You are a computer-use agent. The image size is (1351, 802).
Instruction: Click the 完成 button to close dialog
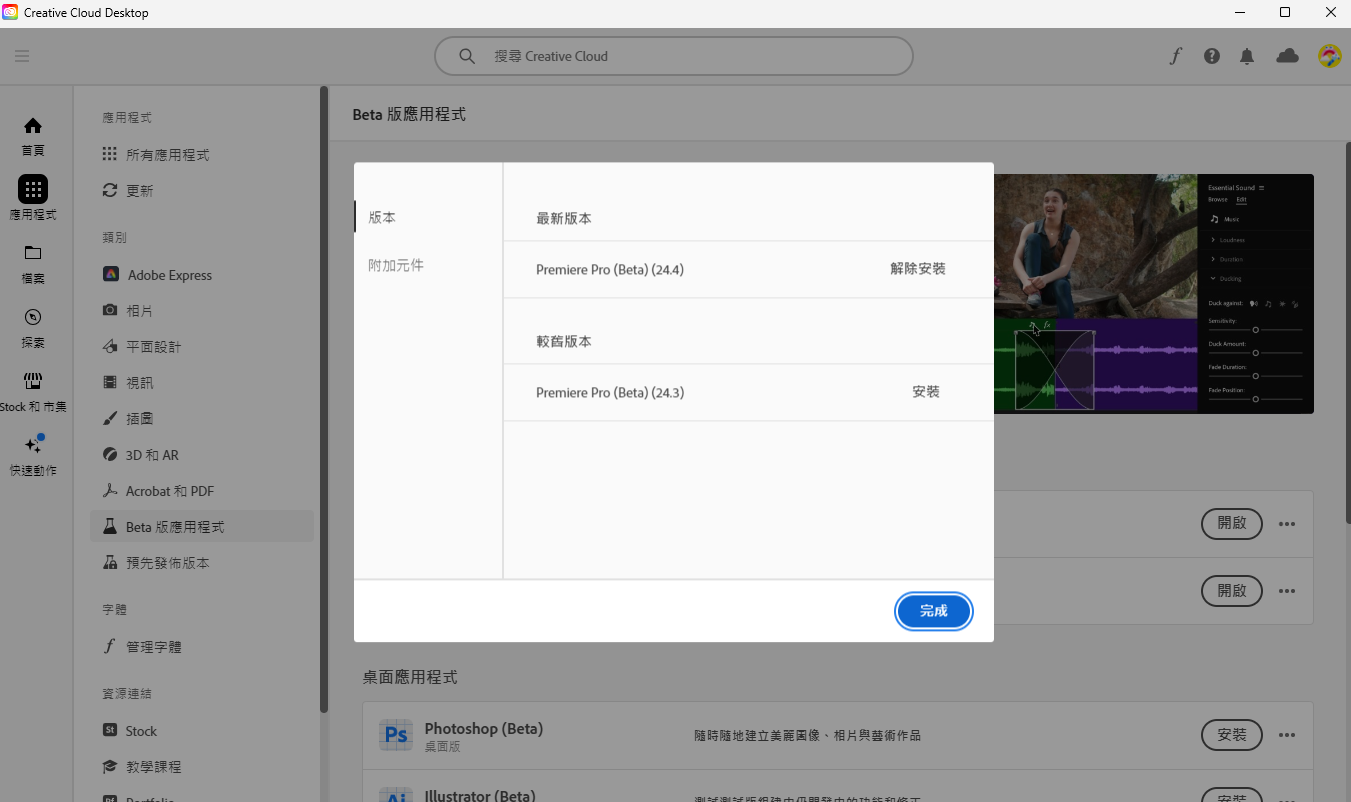pos(933,611)
